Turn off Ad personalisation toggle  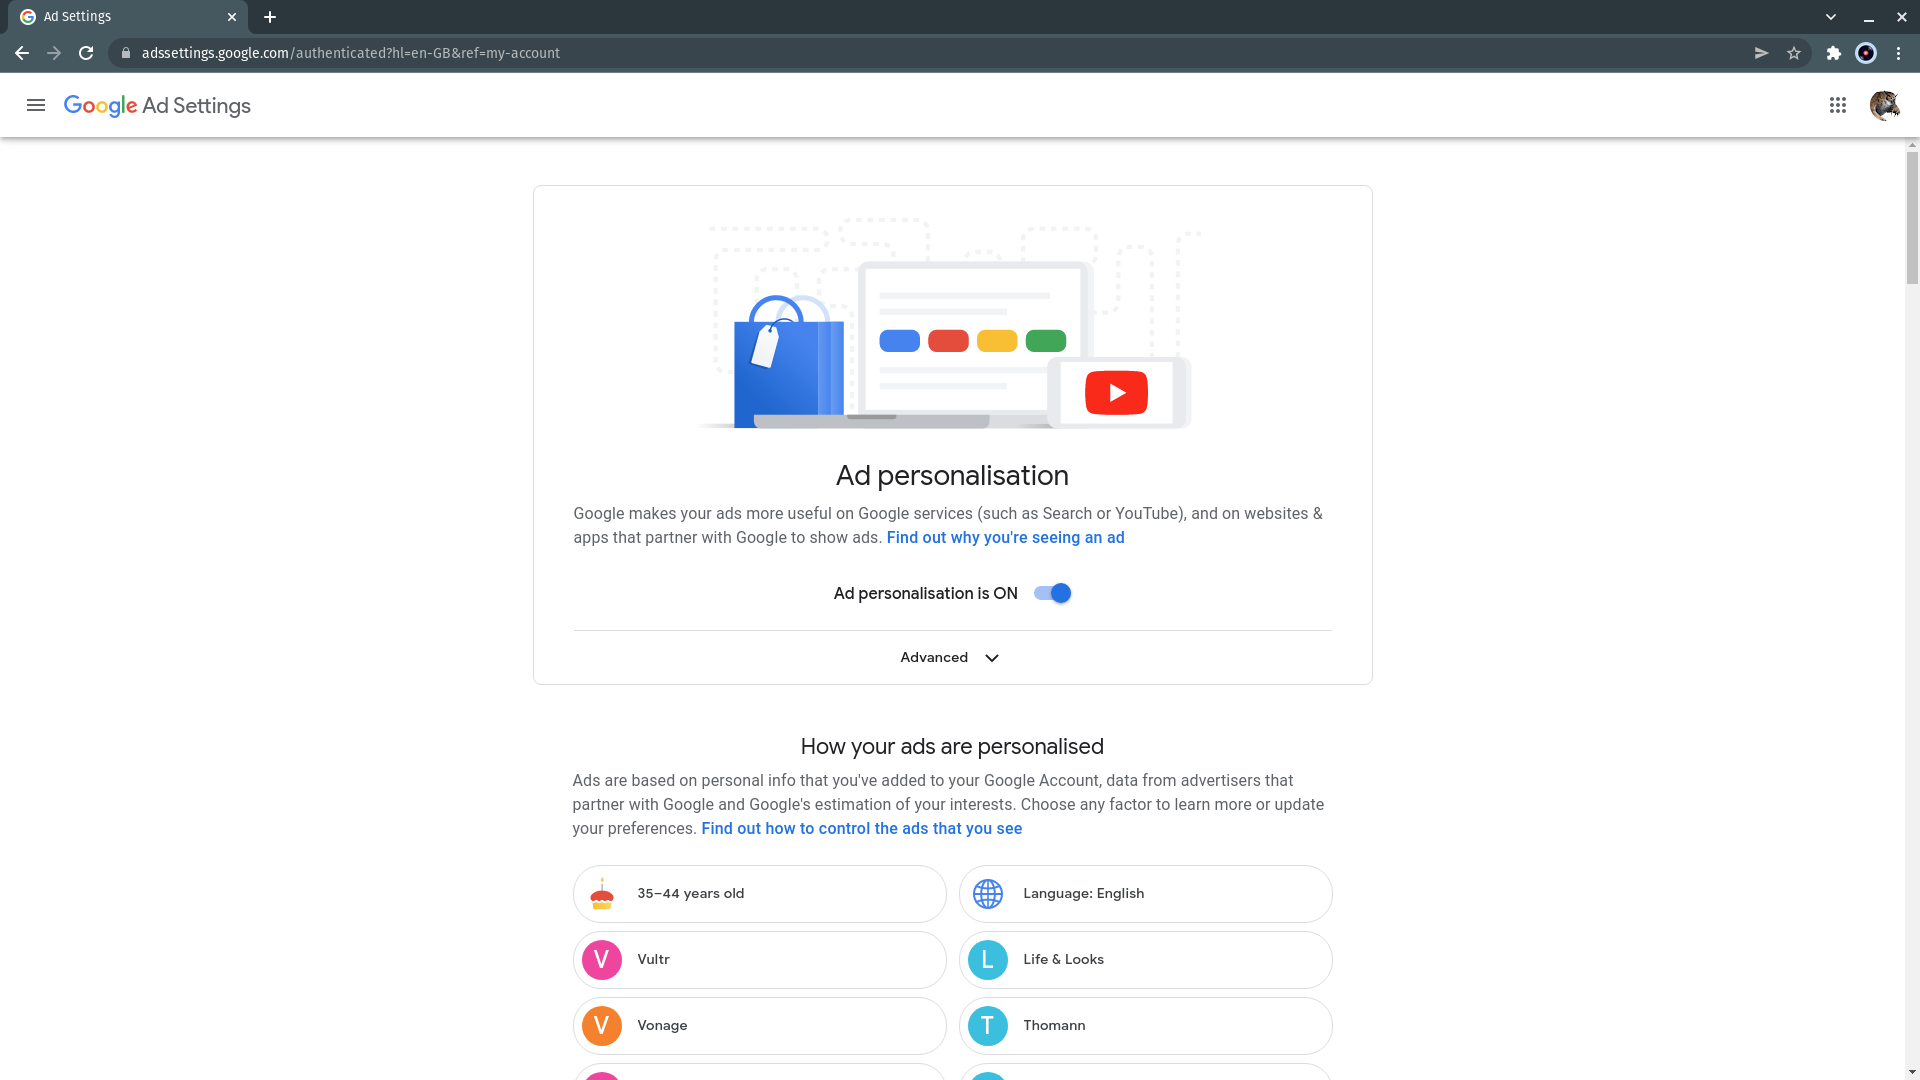click(x=1052, y=593)
